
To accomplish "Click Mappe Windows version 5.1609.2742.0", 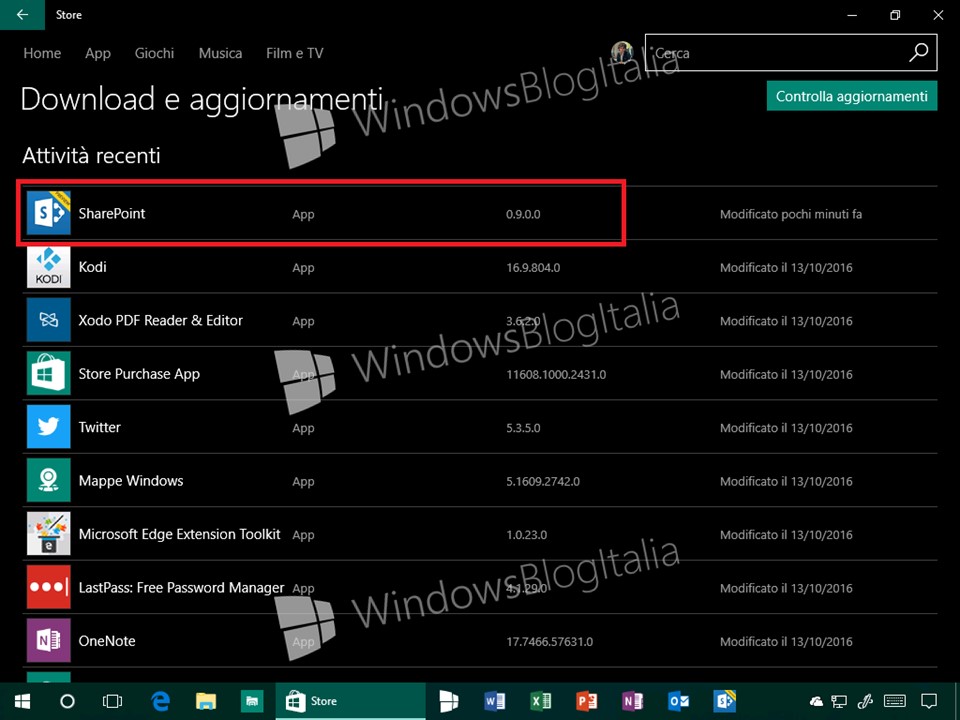I will [x=543, y=481].
